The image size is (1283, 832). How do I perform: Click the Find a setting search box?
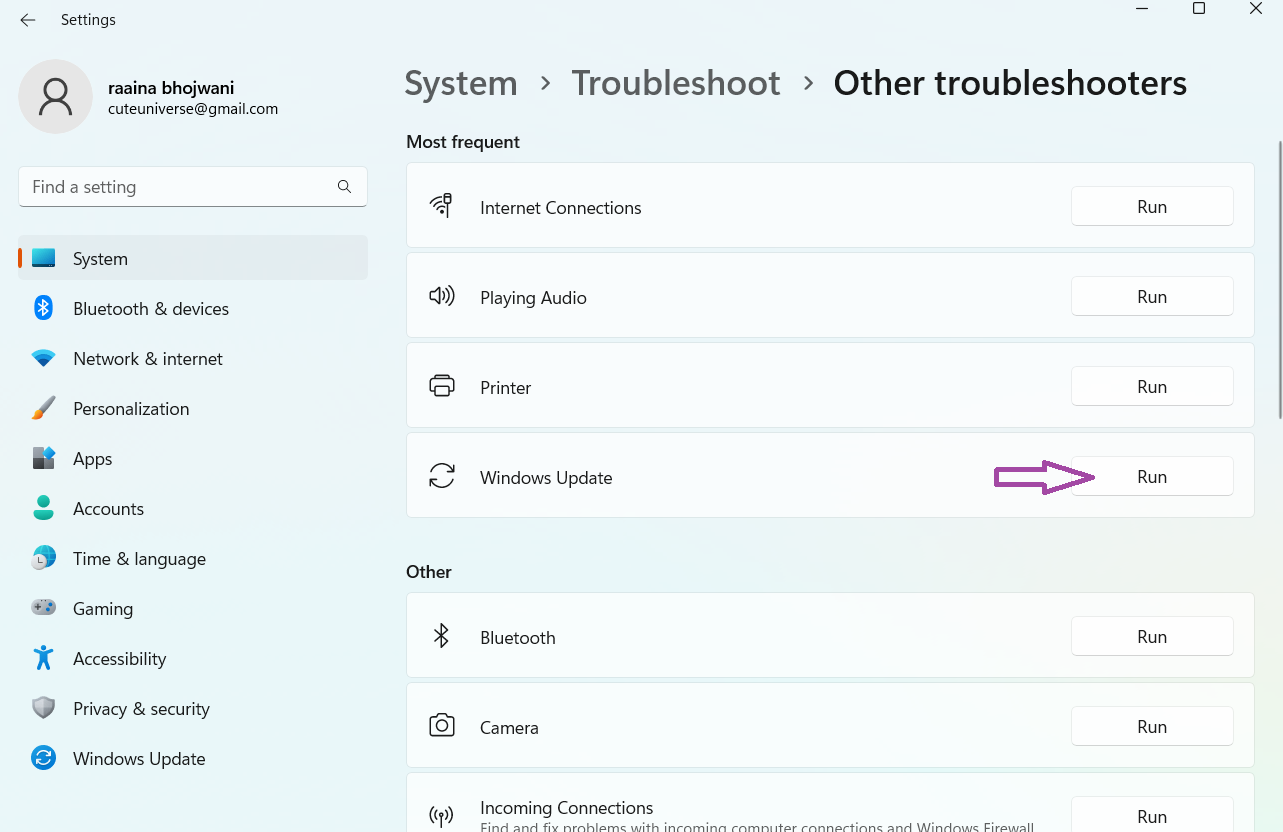tap(180, 187)
